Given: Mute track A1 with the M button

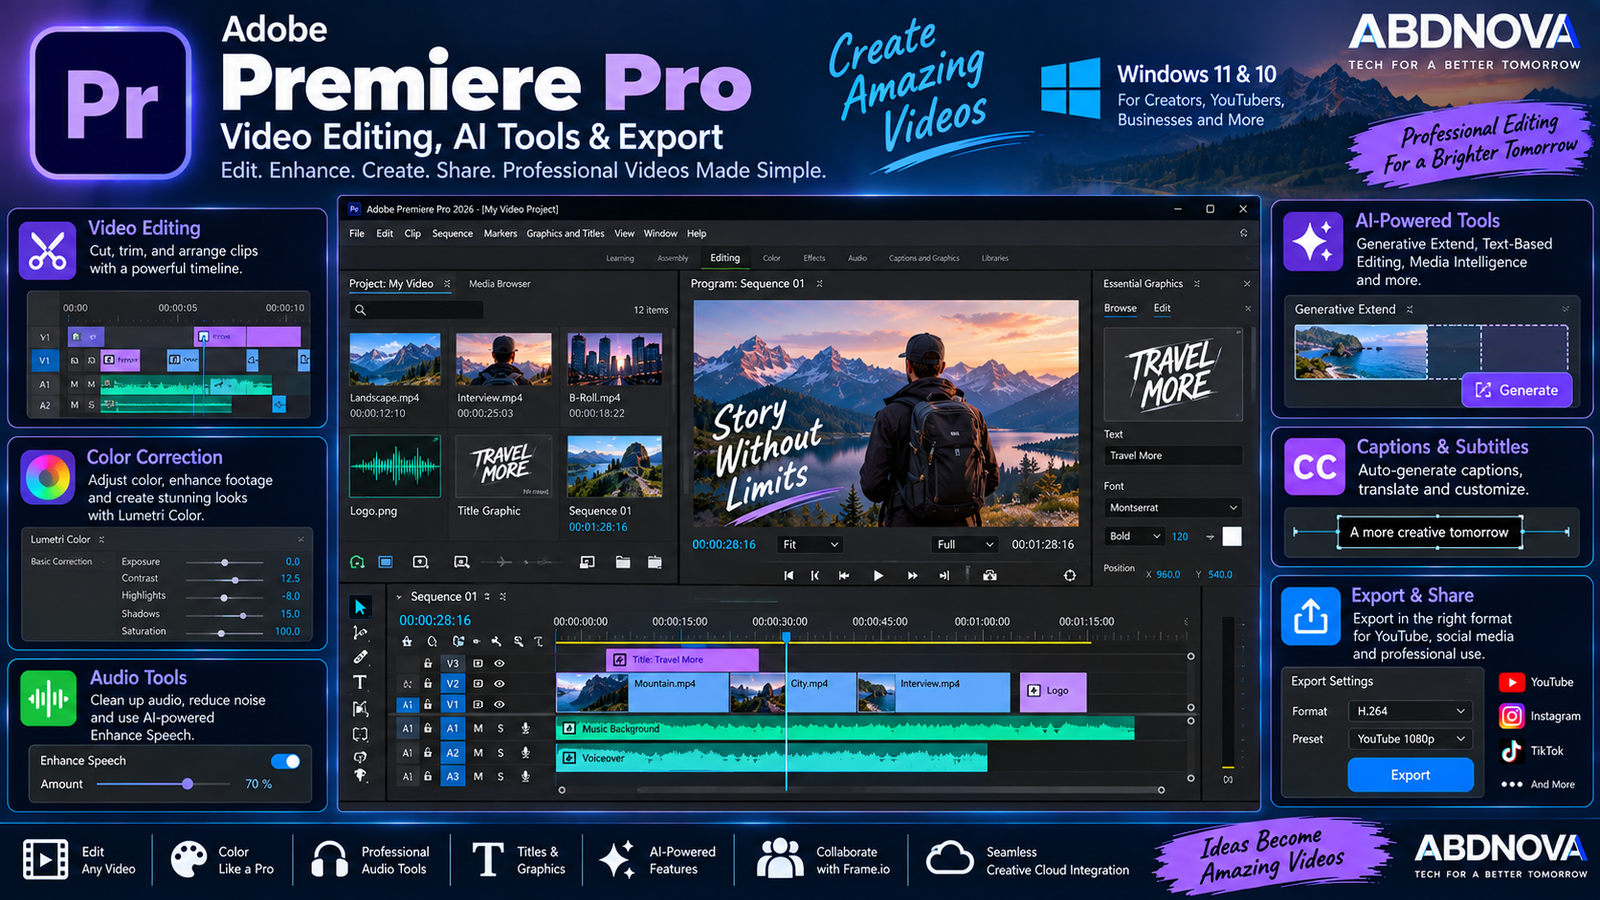Looking at the screenshot, I should 478,728.
